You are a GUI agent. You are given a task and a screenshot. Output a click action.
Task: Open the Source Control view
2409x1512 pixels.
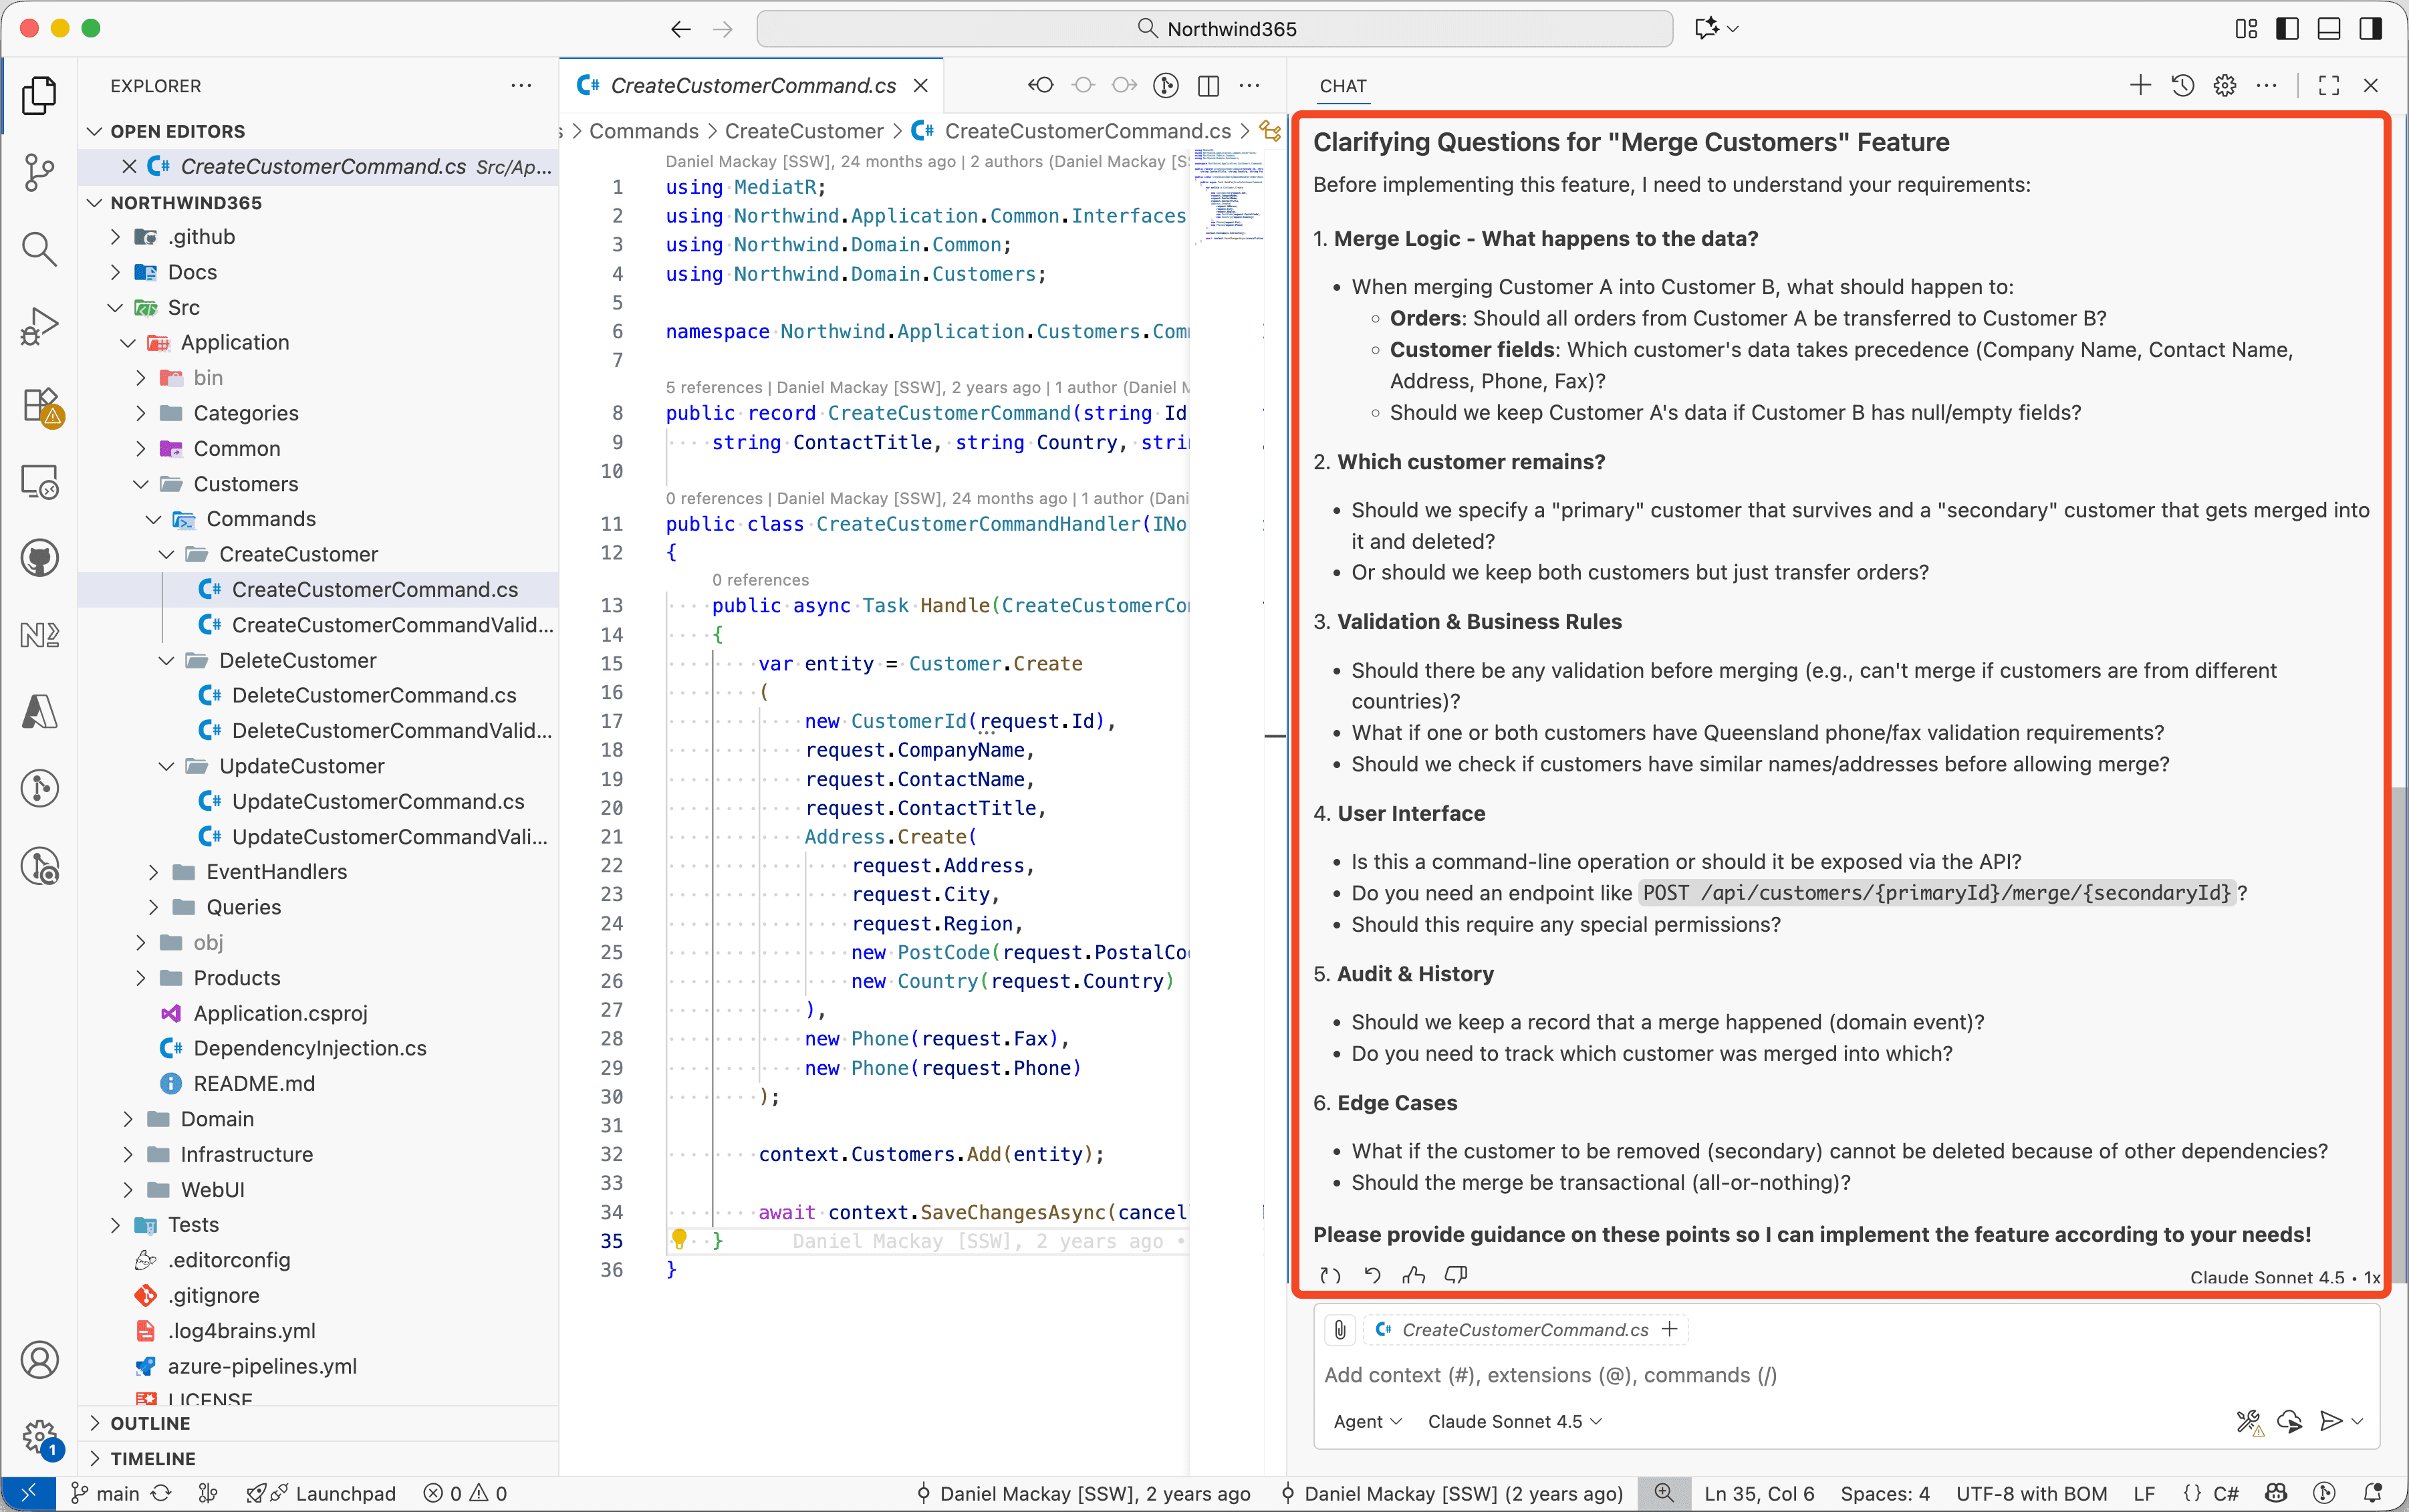(x=39, y=171)
